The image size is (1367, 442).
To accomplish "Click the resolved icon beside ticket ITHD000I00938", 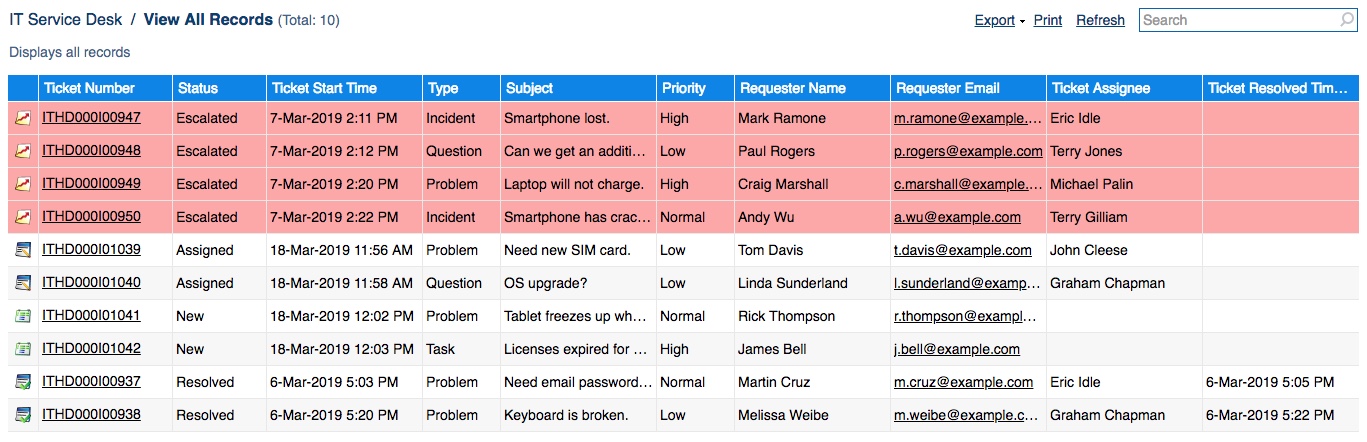I will tap(23, 415).
